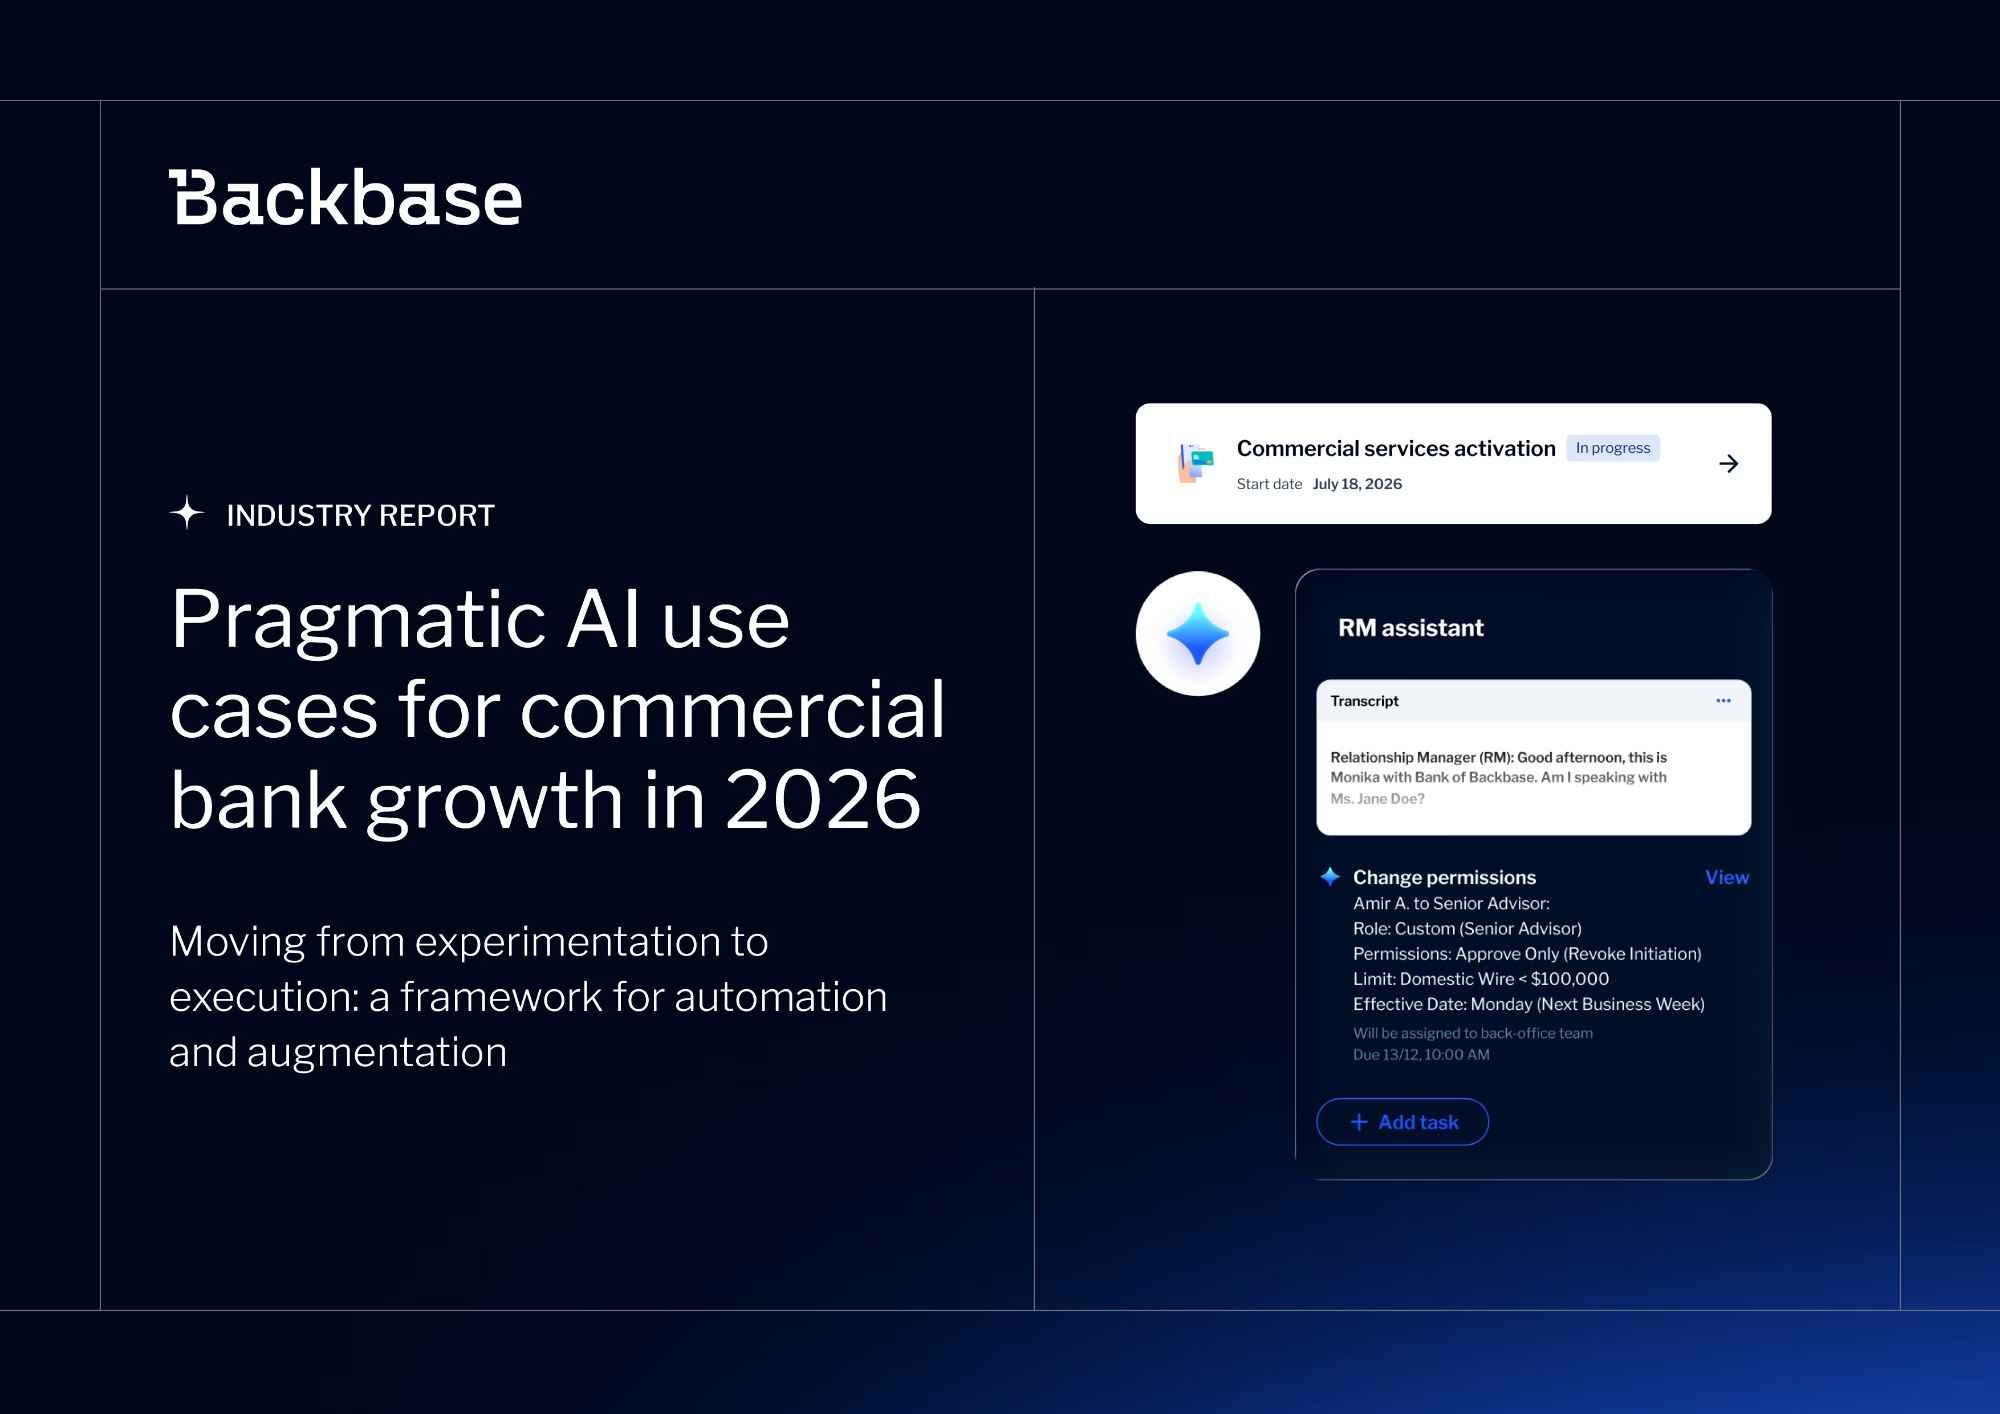The height and width of the screenshot is (1414, 2000).
Task: Click the RM assistant title
Action: pos(1410,628)
